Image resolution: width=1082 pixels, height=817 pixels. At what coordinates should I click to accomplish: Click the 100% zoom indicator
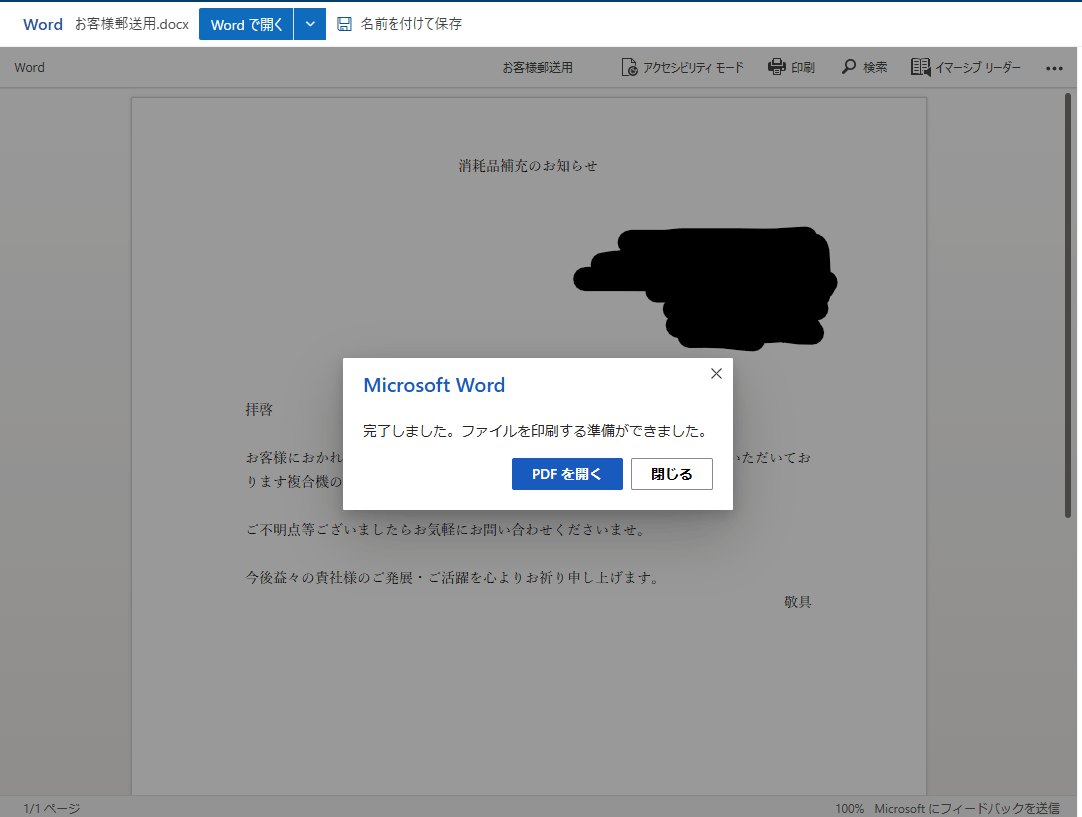(x=849, y=808)
